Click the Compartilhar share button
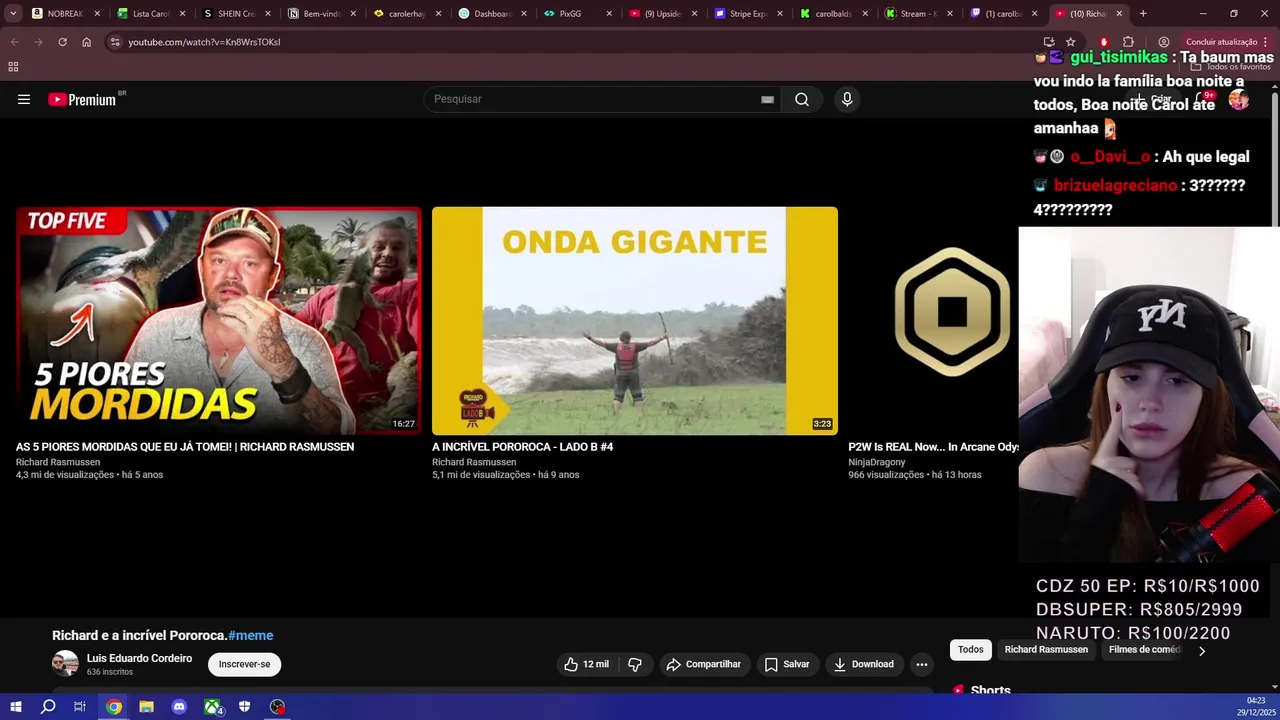This screenshot has height=720, width=1280. pos(704,664)
